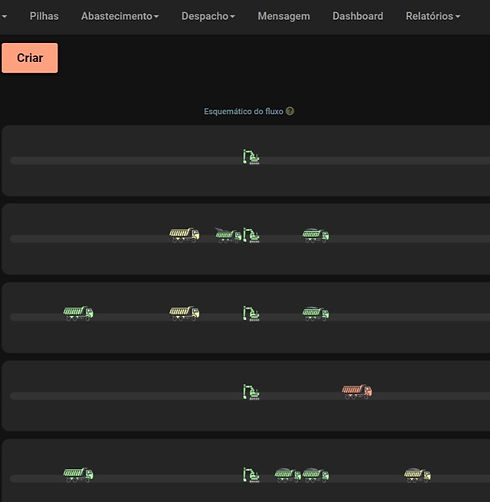Screen dimensions: 490x502
Task: Click the Esquemático do fluxo heading text
Action: pyautogui.click(x=244, y=111)
